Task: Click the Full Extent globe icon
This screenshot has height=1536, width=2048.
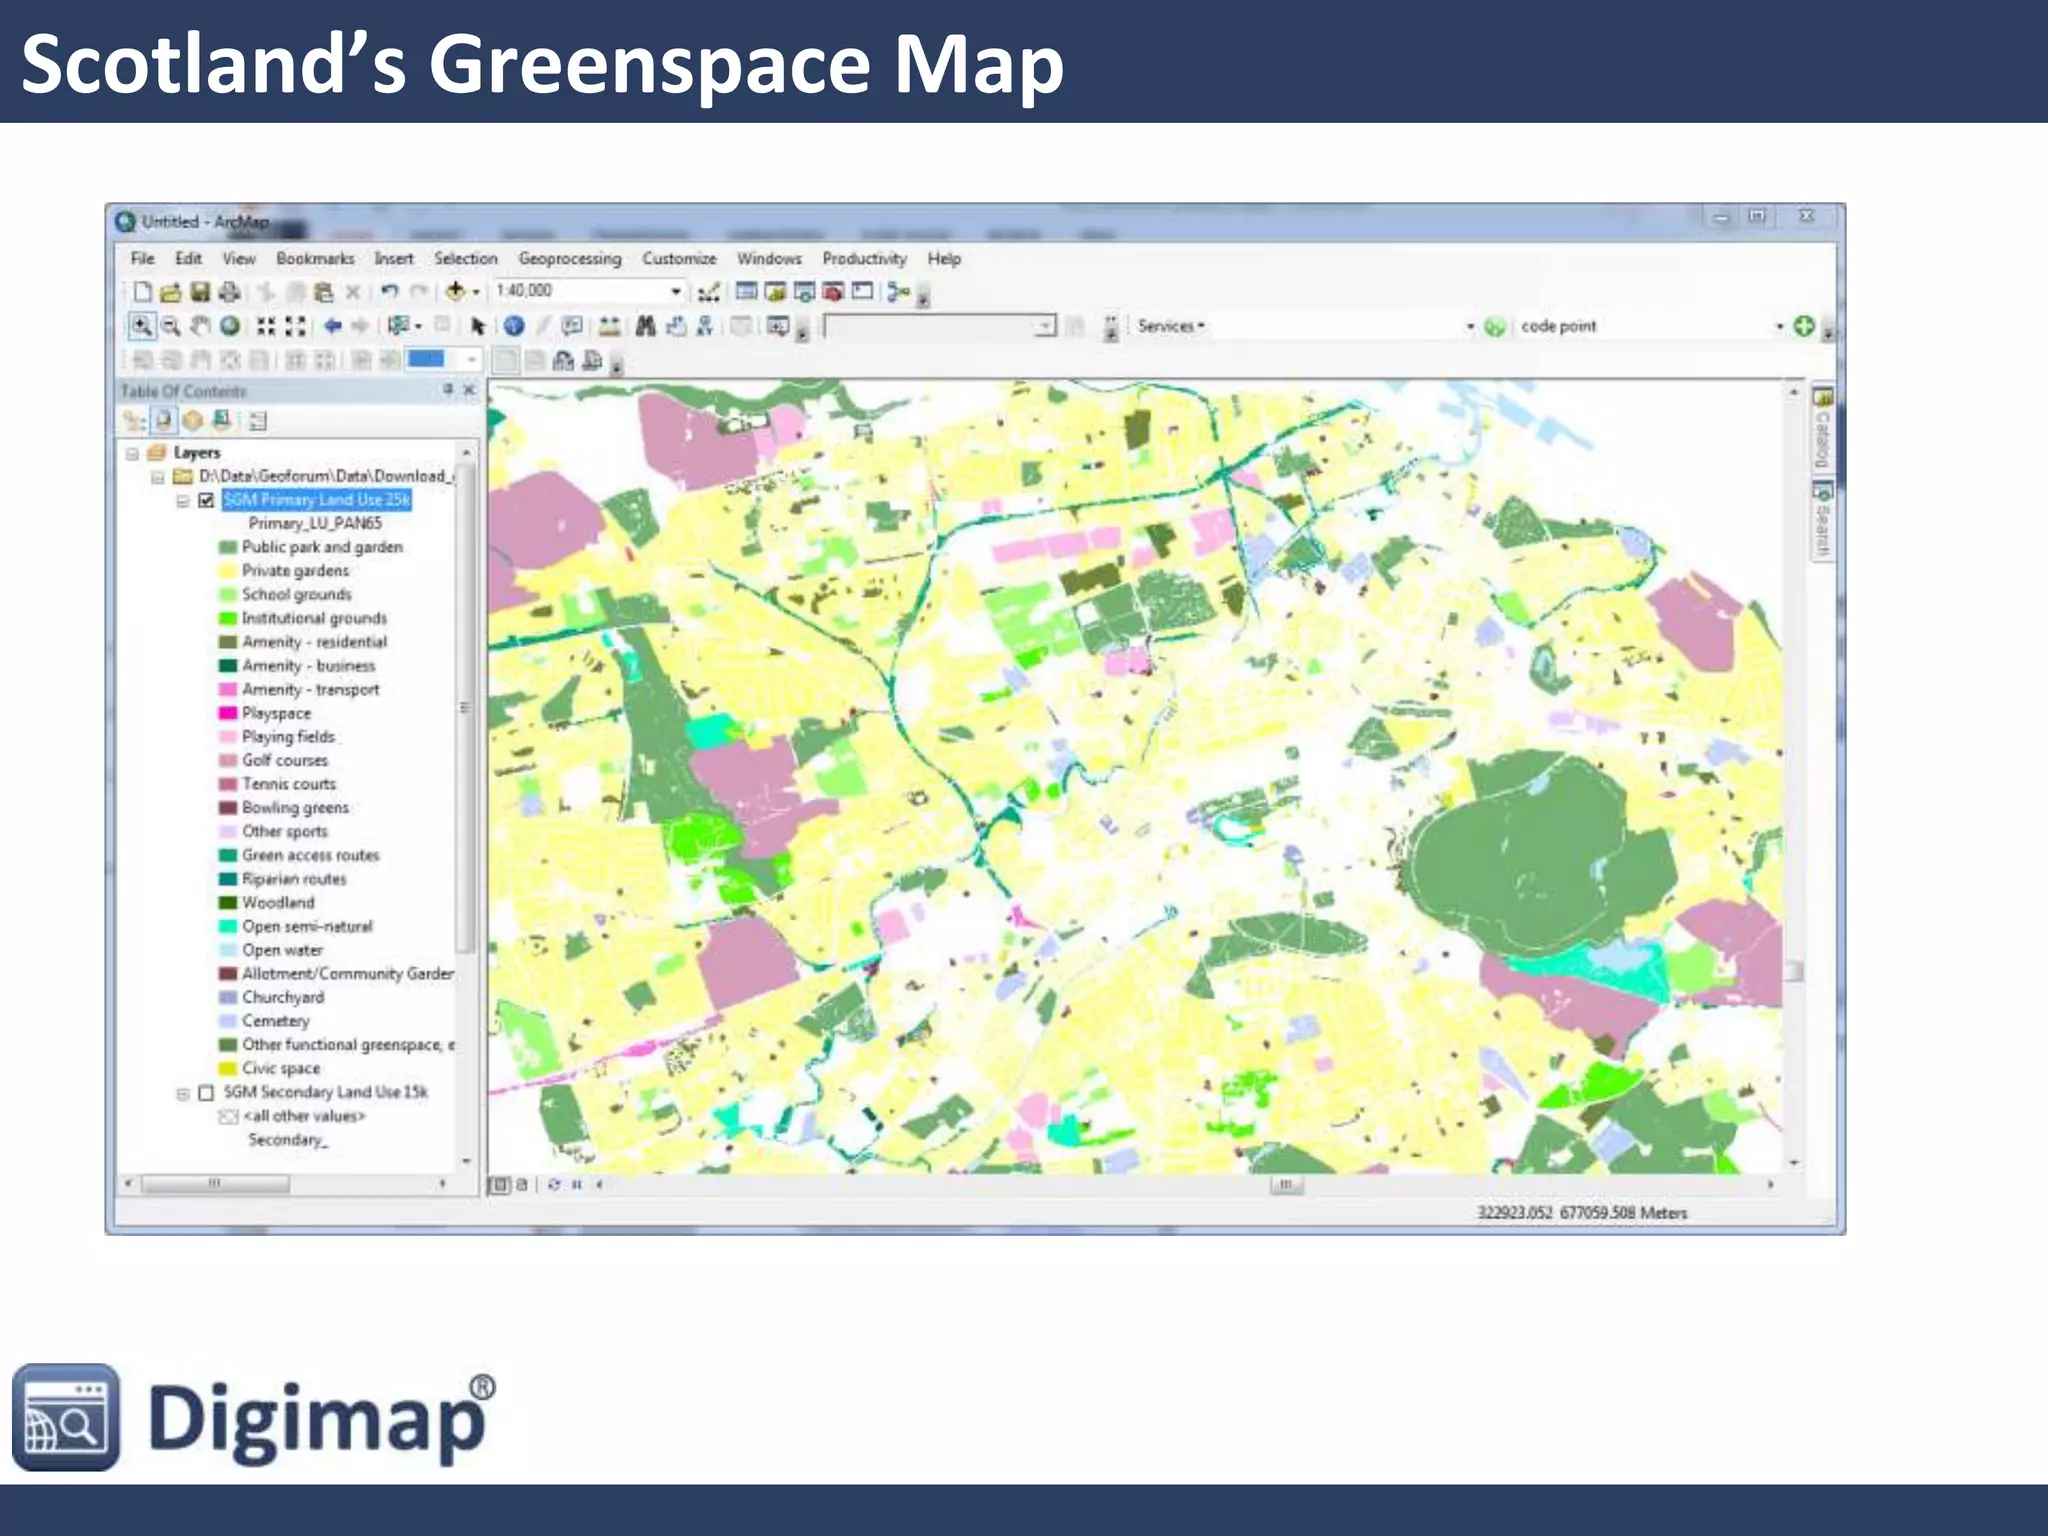Action: (x=230, y=326)
